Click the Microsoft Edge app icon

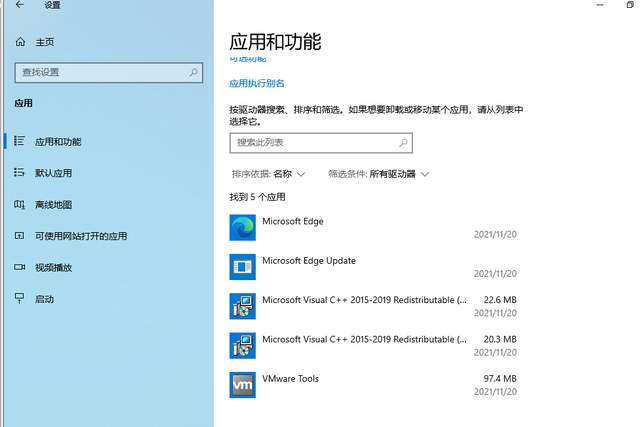(242, 227)
